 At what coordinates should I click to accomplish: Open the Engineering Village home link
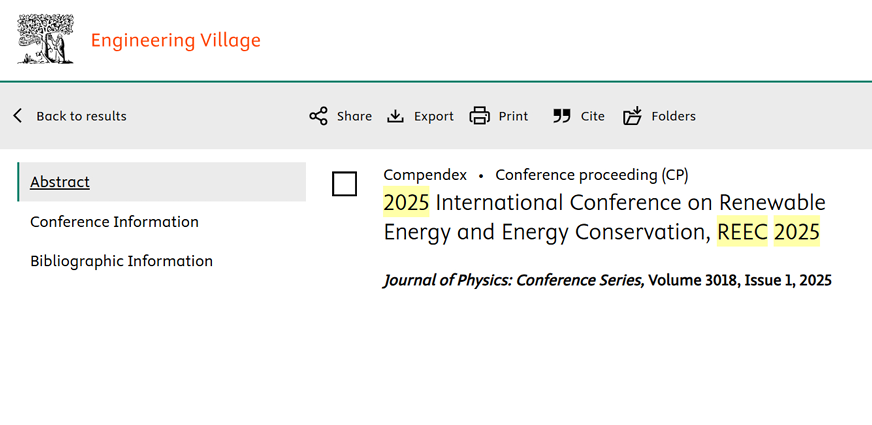click(x=175, y=41)
